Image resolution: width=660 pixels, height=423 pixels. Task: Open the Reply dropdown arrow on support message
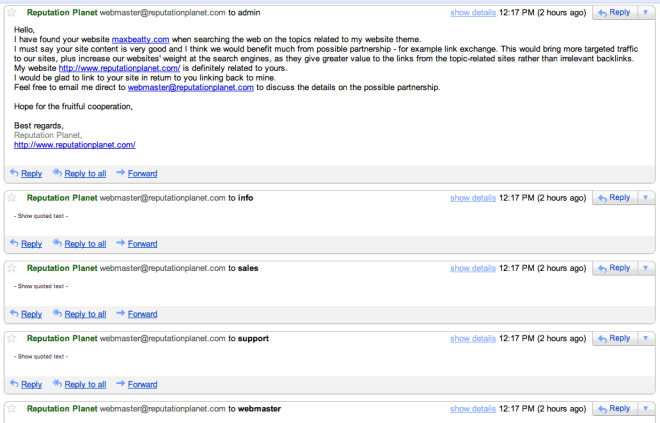point(646,339)
